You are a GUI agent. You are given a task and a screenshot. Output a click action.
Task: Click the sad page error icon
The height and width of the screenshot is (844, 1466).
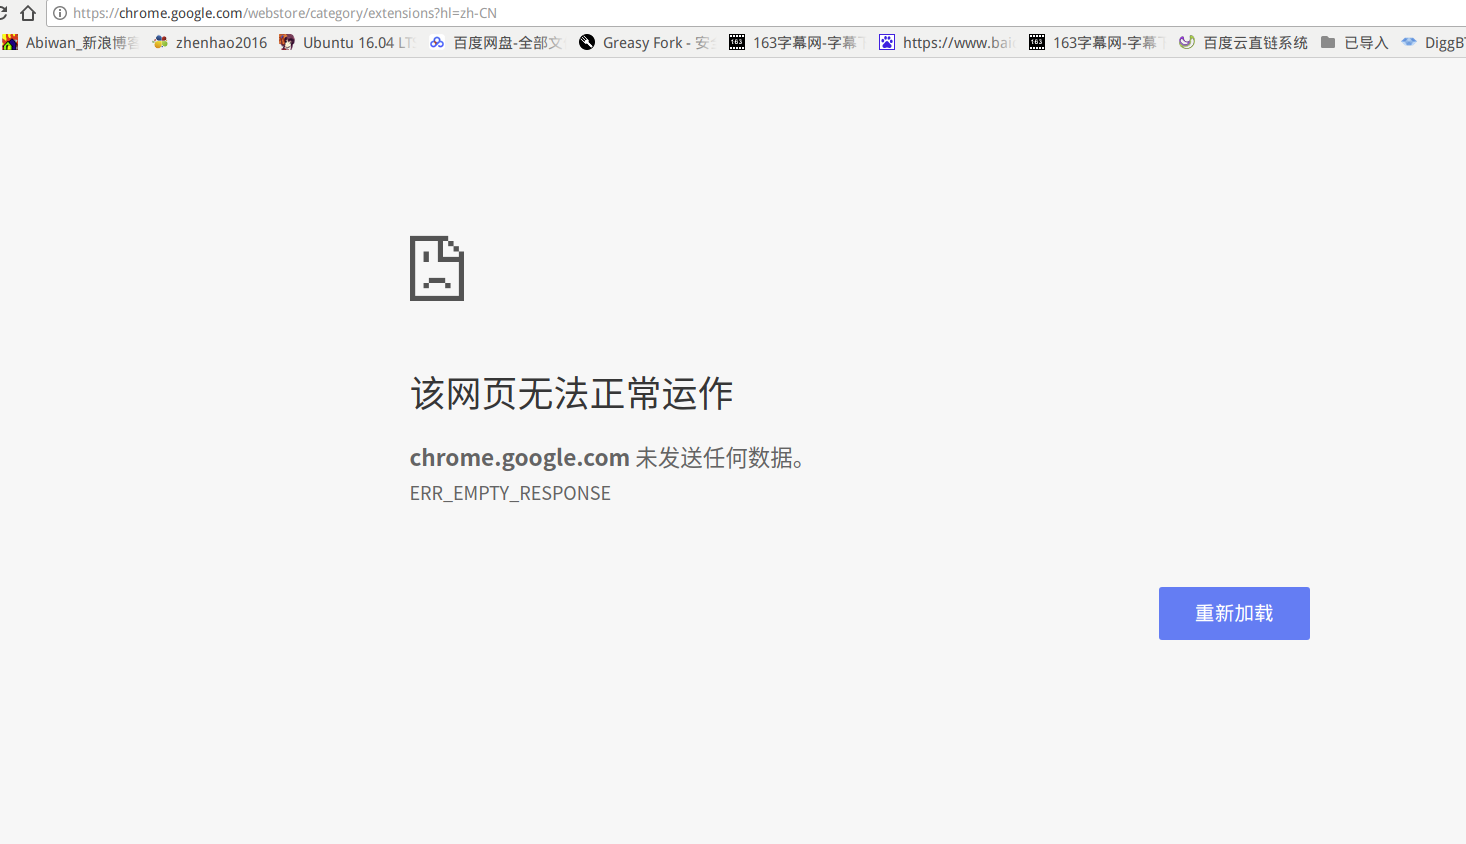pos(437,268)
